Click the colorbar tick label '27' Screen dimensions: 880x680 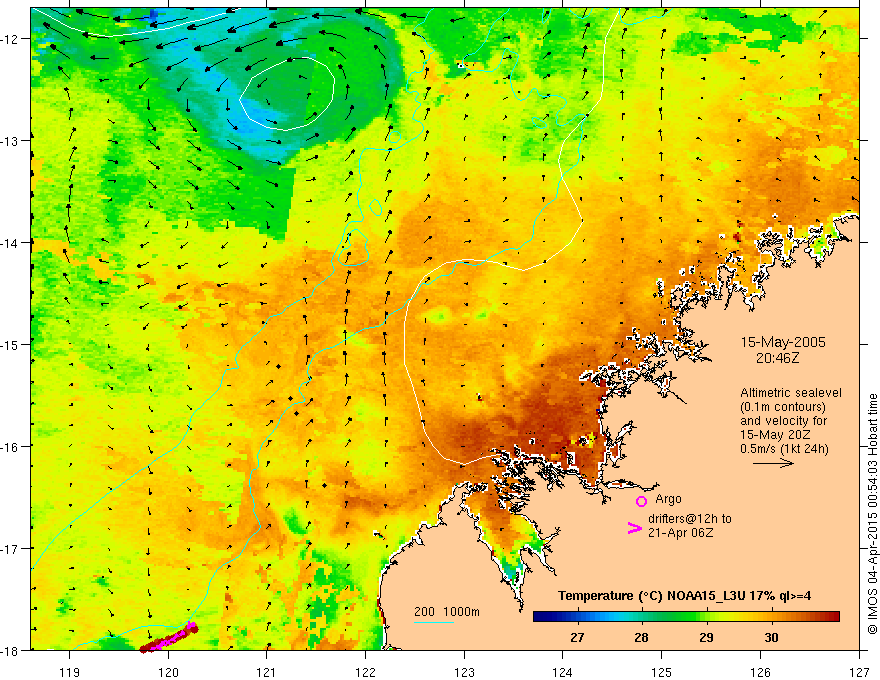pyautogui.click(x=577, y=637)
